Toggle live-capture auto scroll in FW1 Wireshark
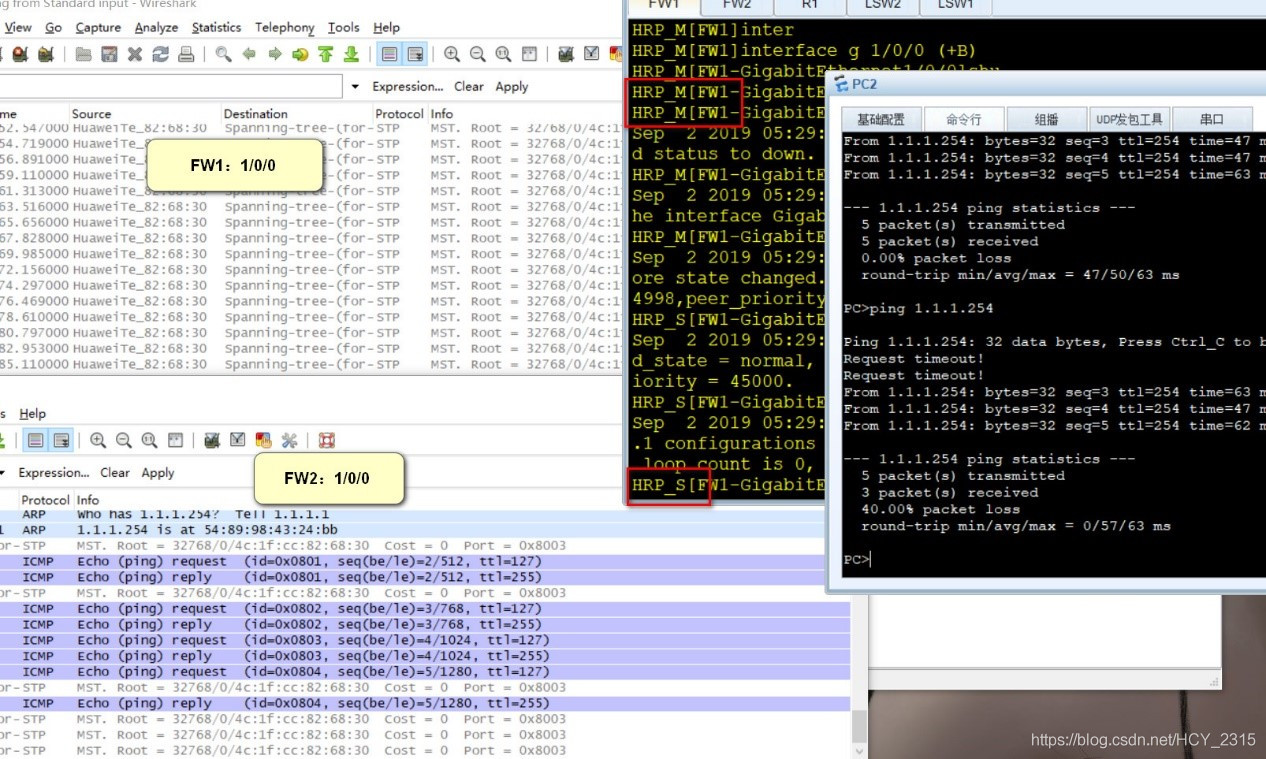The height and width of the screenshot is (759, 1266). point(415,54)
